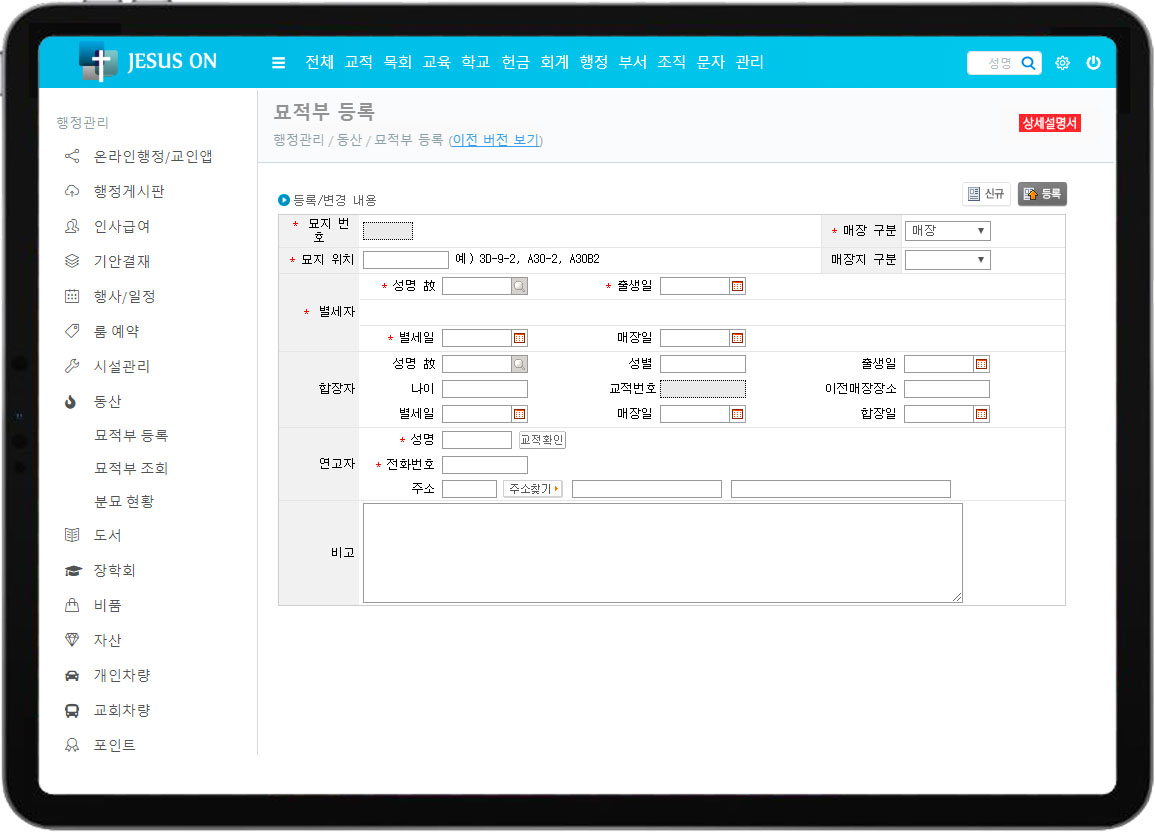Image resolution: width=1155 pixels, height=832 pixels.
Task: Follow the 이전 버전 보기 link
Action: coord(496,140)
